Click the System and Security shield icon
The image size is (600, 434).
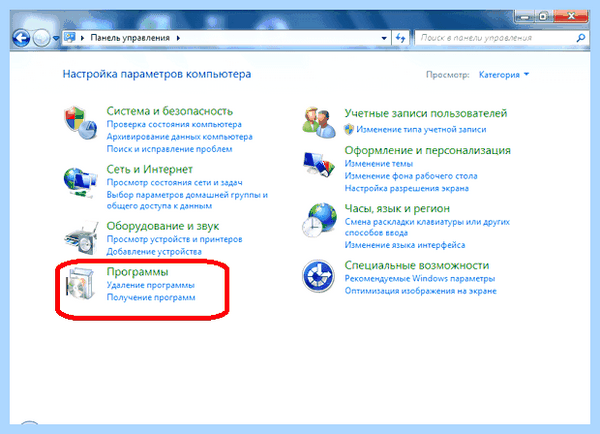(x=80, y=123)
